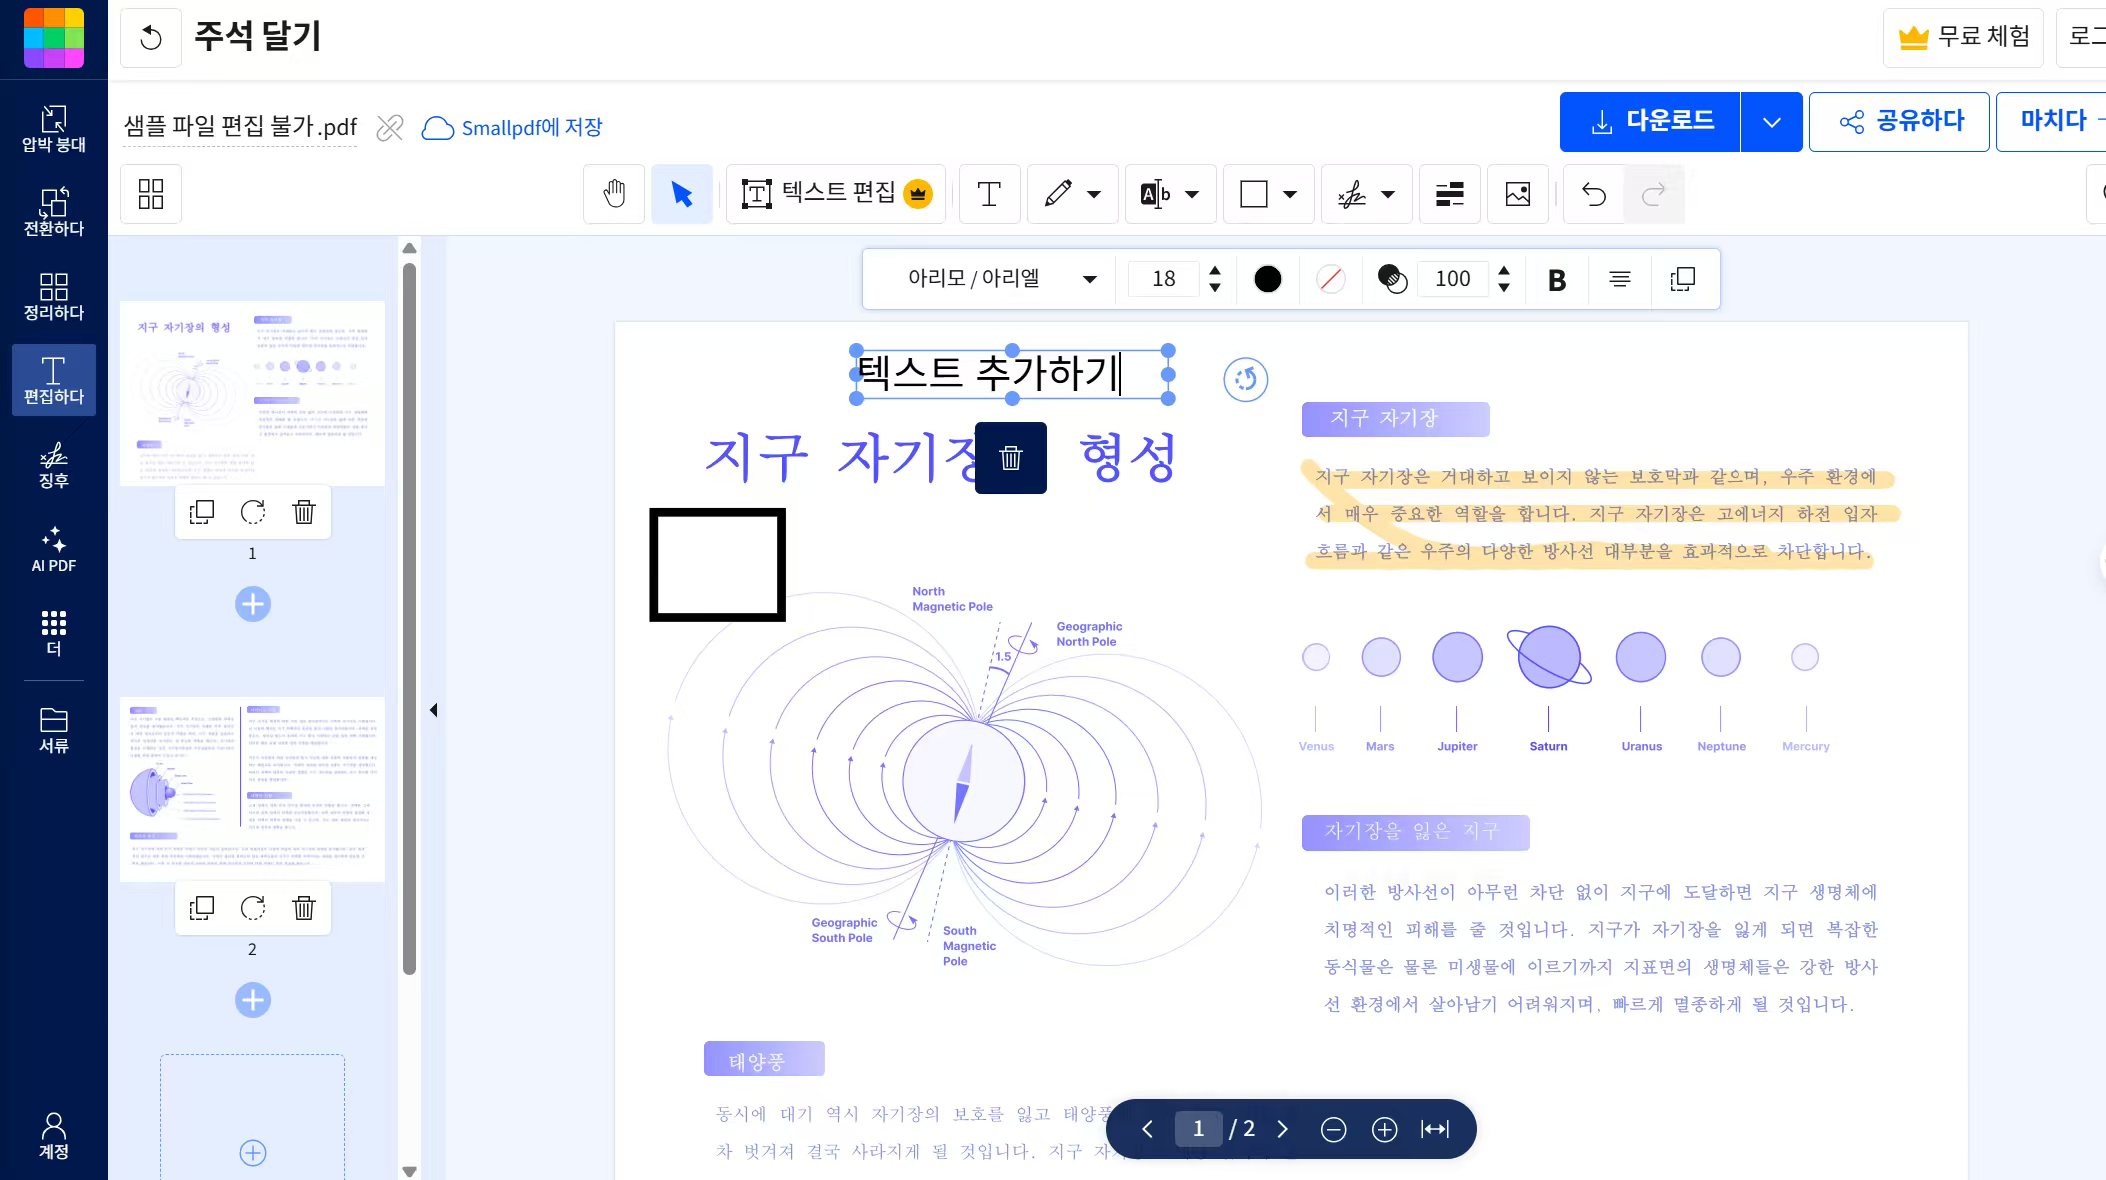2106x1180 pixels.
Task: Click the blue Download button
Action: pos(1650,122)
